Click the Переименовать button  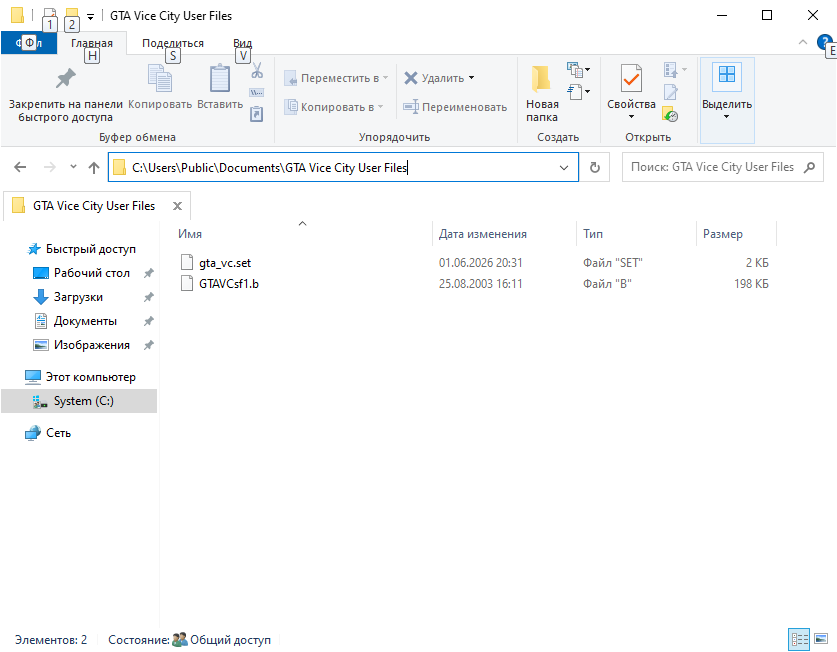pyautogui.click(x=455, y=107)
